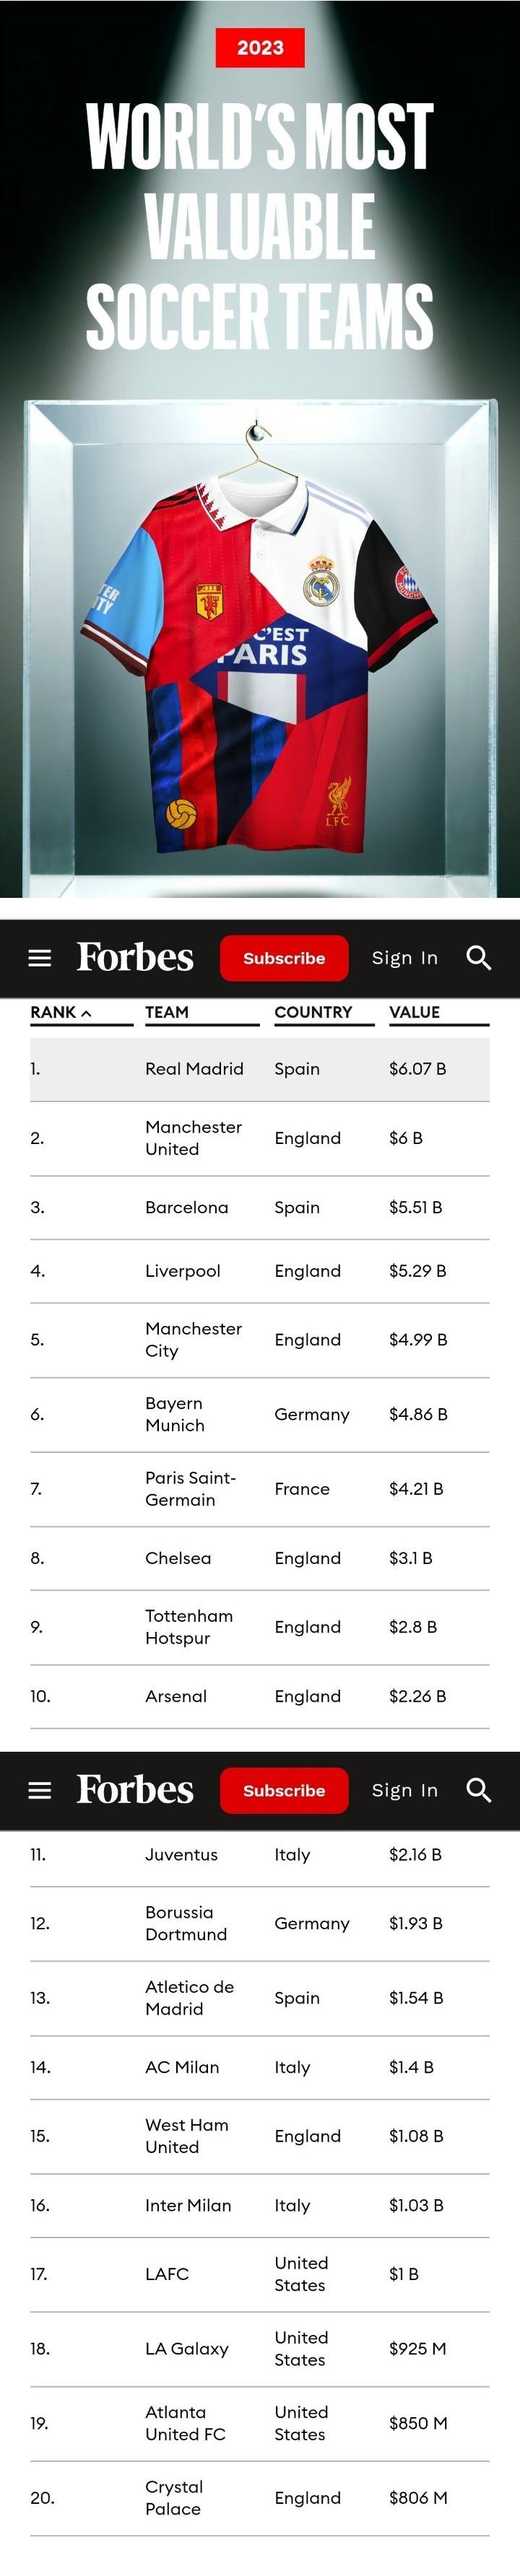Sort table by VALUE column header
This screenshot has height=2576, width=520.
point(414,1012)
